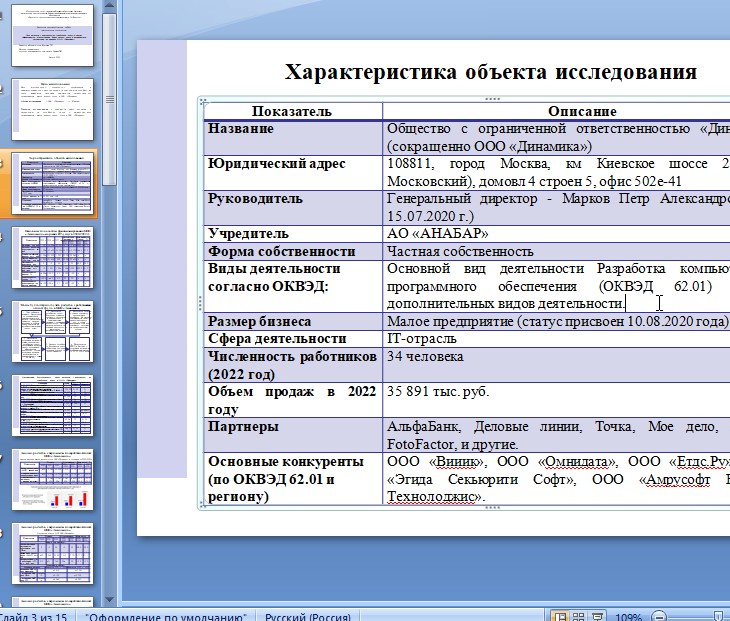Screen dimensions: 730x621
Task: Click the 'Юридический адрес' cell
Action: pyautogui.click(x=293, y=173)
